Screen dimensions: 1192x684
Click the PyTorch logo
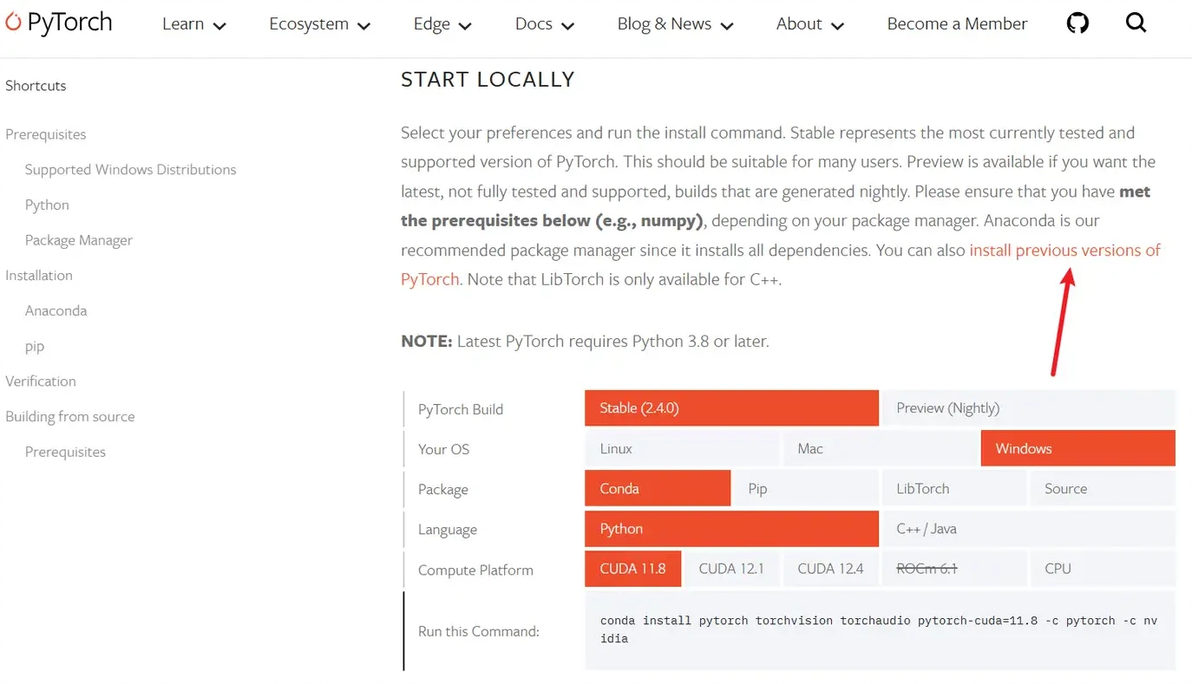[58, 23]
